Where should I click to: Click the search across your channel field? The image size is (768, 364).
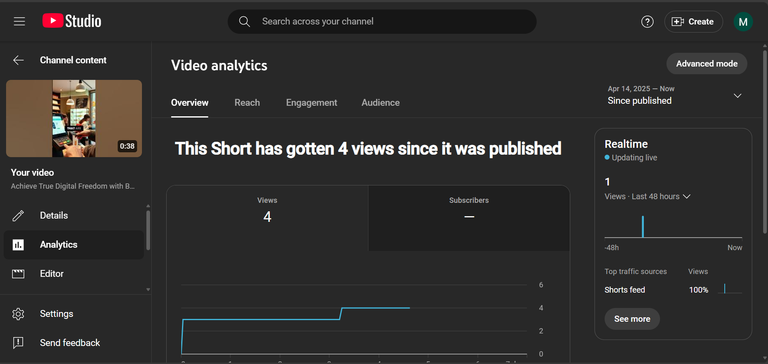pos(382,22)
